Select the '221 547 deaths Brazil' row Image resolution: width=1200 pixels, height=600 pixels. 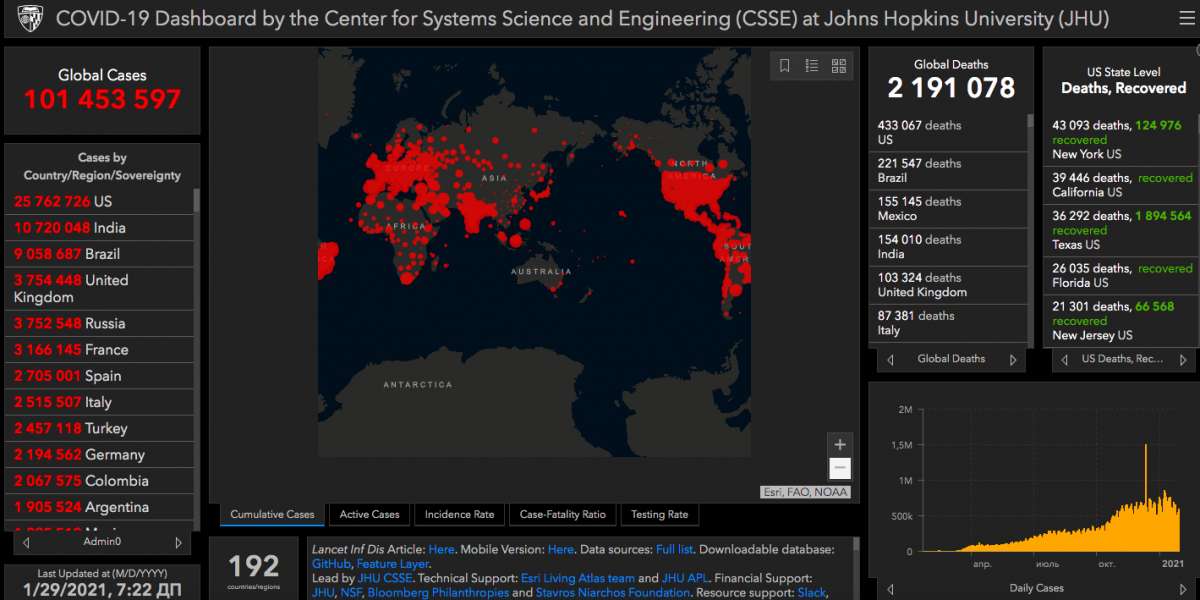(947, 171)
